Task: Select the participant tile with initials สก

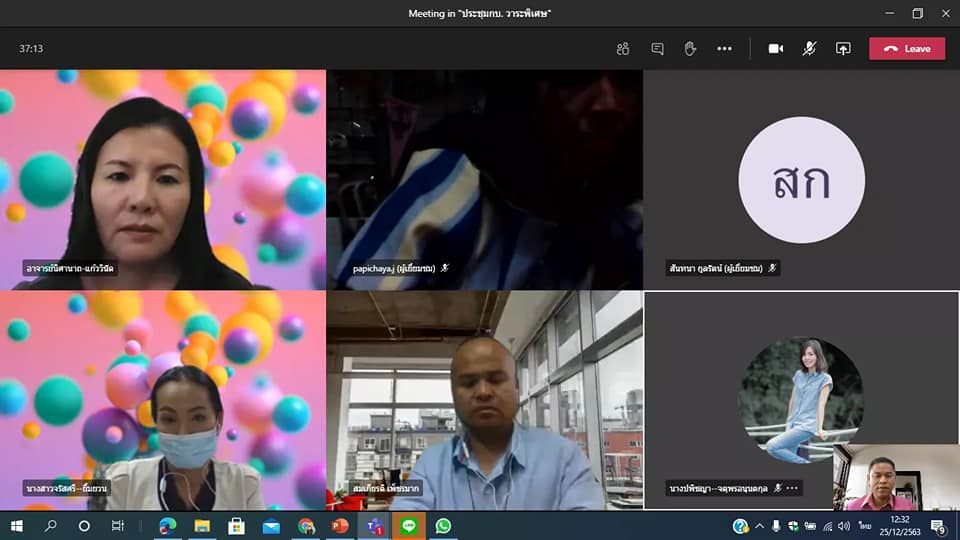Action: click(x=801, y=180)
